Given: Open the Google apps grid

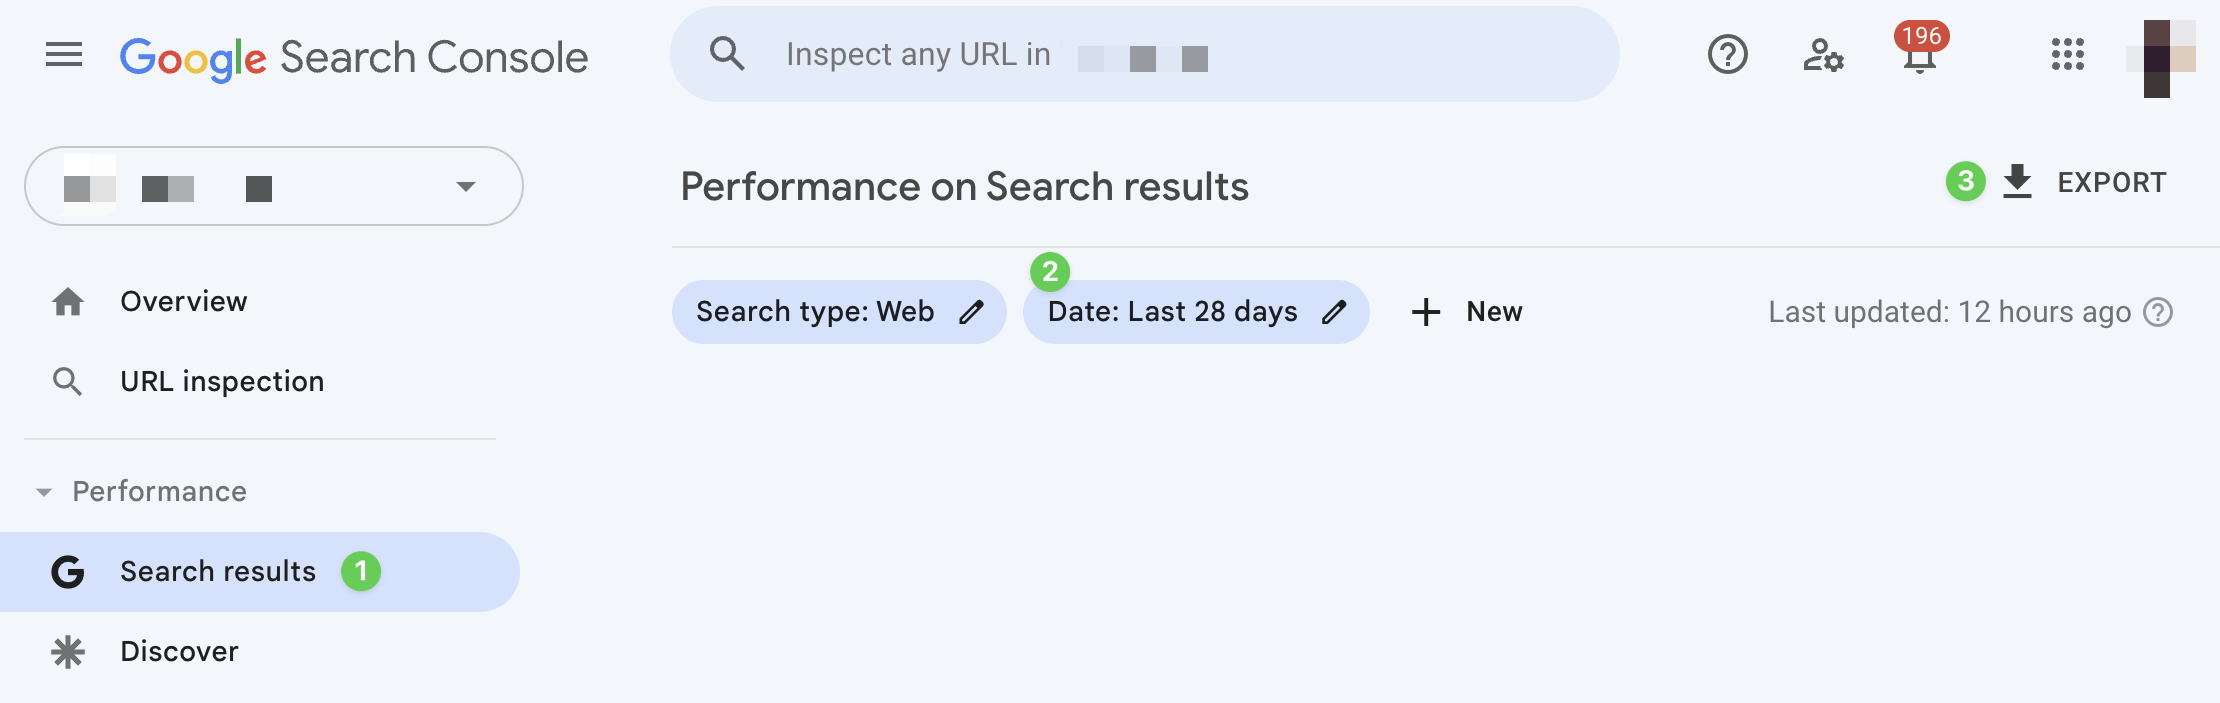Looking at the screenshot, I should point(2067,55).
